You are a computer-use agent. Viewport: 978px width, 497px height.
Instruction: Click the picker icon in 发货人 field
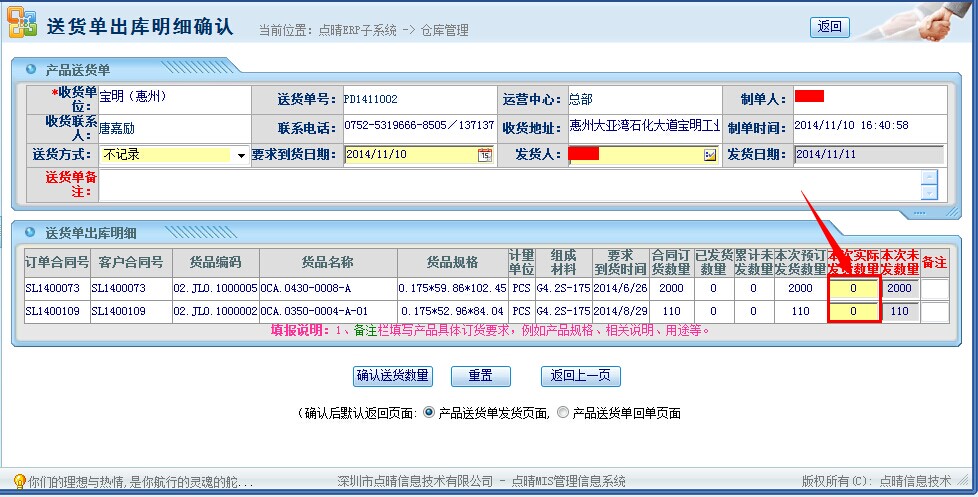point(710,155)
